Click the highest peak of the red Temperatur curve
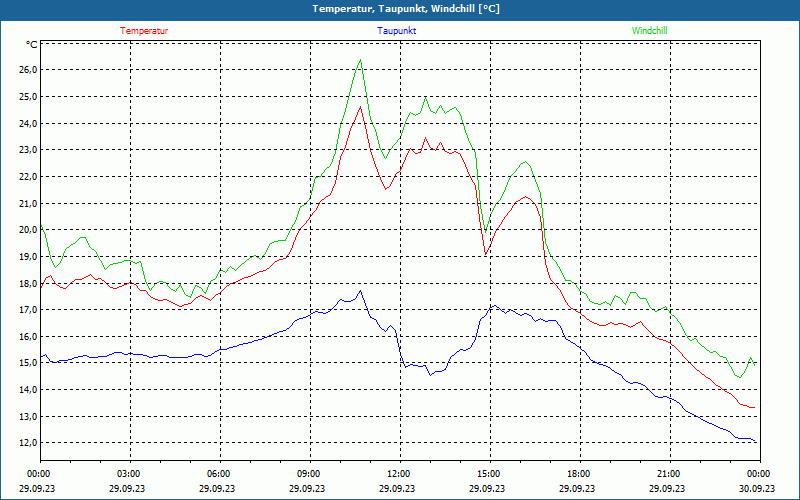800x500 pixels. pyautogui.click(x=360, y=106)
